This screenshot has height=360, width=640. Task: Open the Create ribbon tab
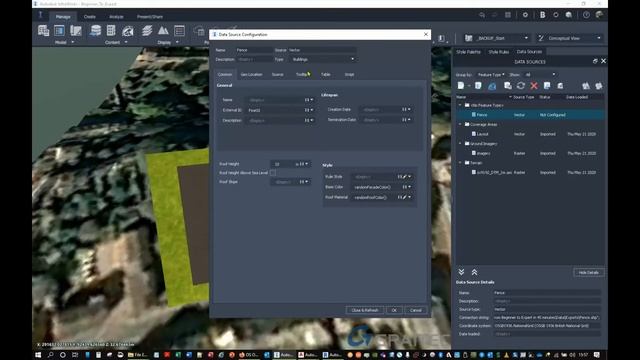(x=89, y=17)
